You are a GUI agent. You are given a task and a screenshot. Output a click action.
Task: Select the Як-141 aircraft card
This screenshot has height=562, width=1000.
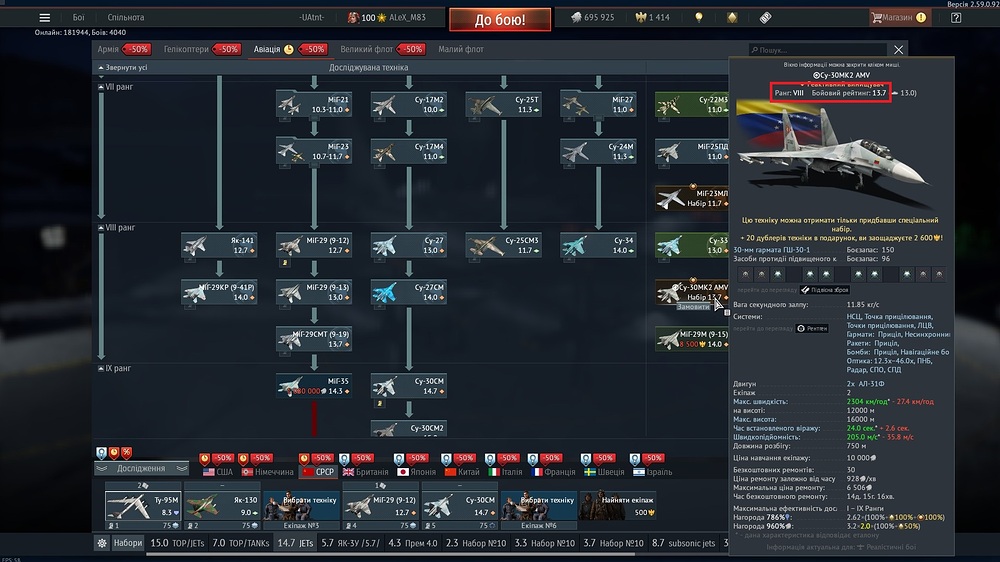pyautogui.click(x=219, y=246)
